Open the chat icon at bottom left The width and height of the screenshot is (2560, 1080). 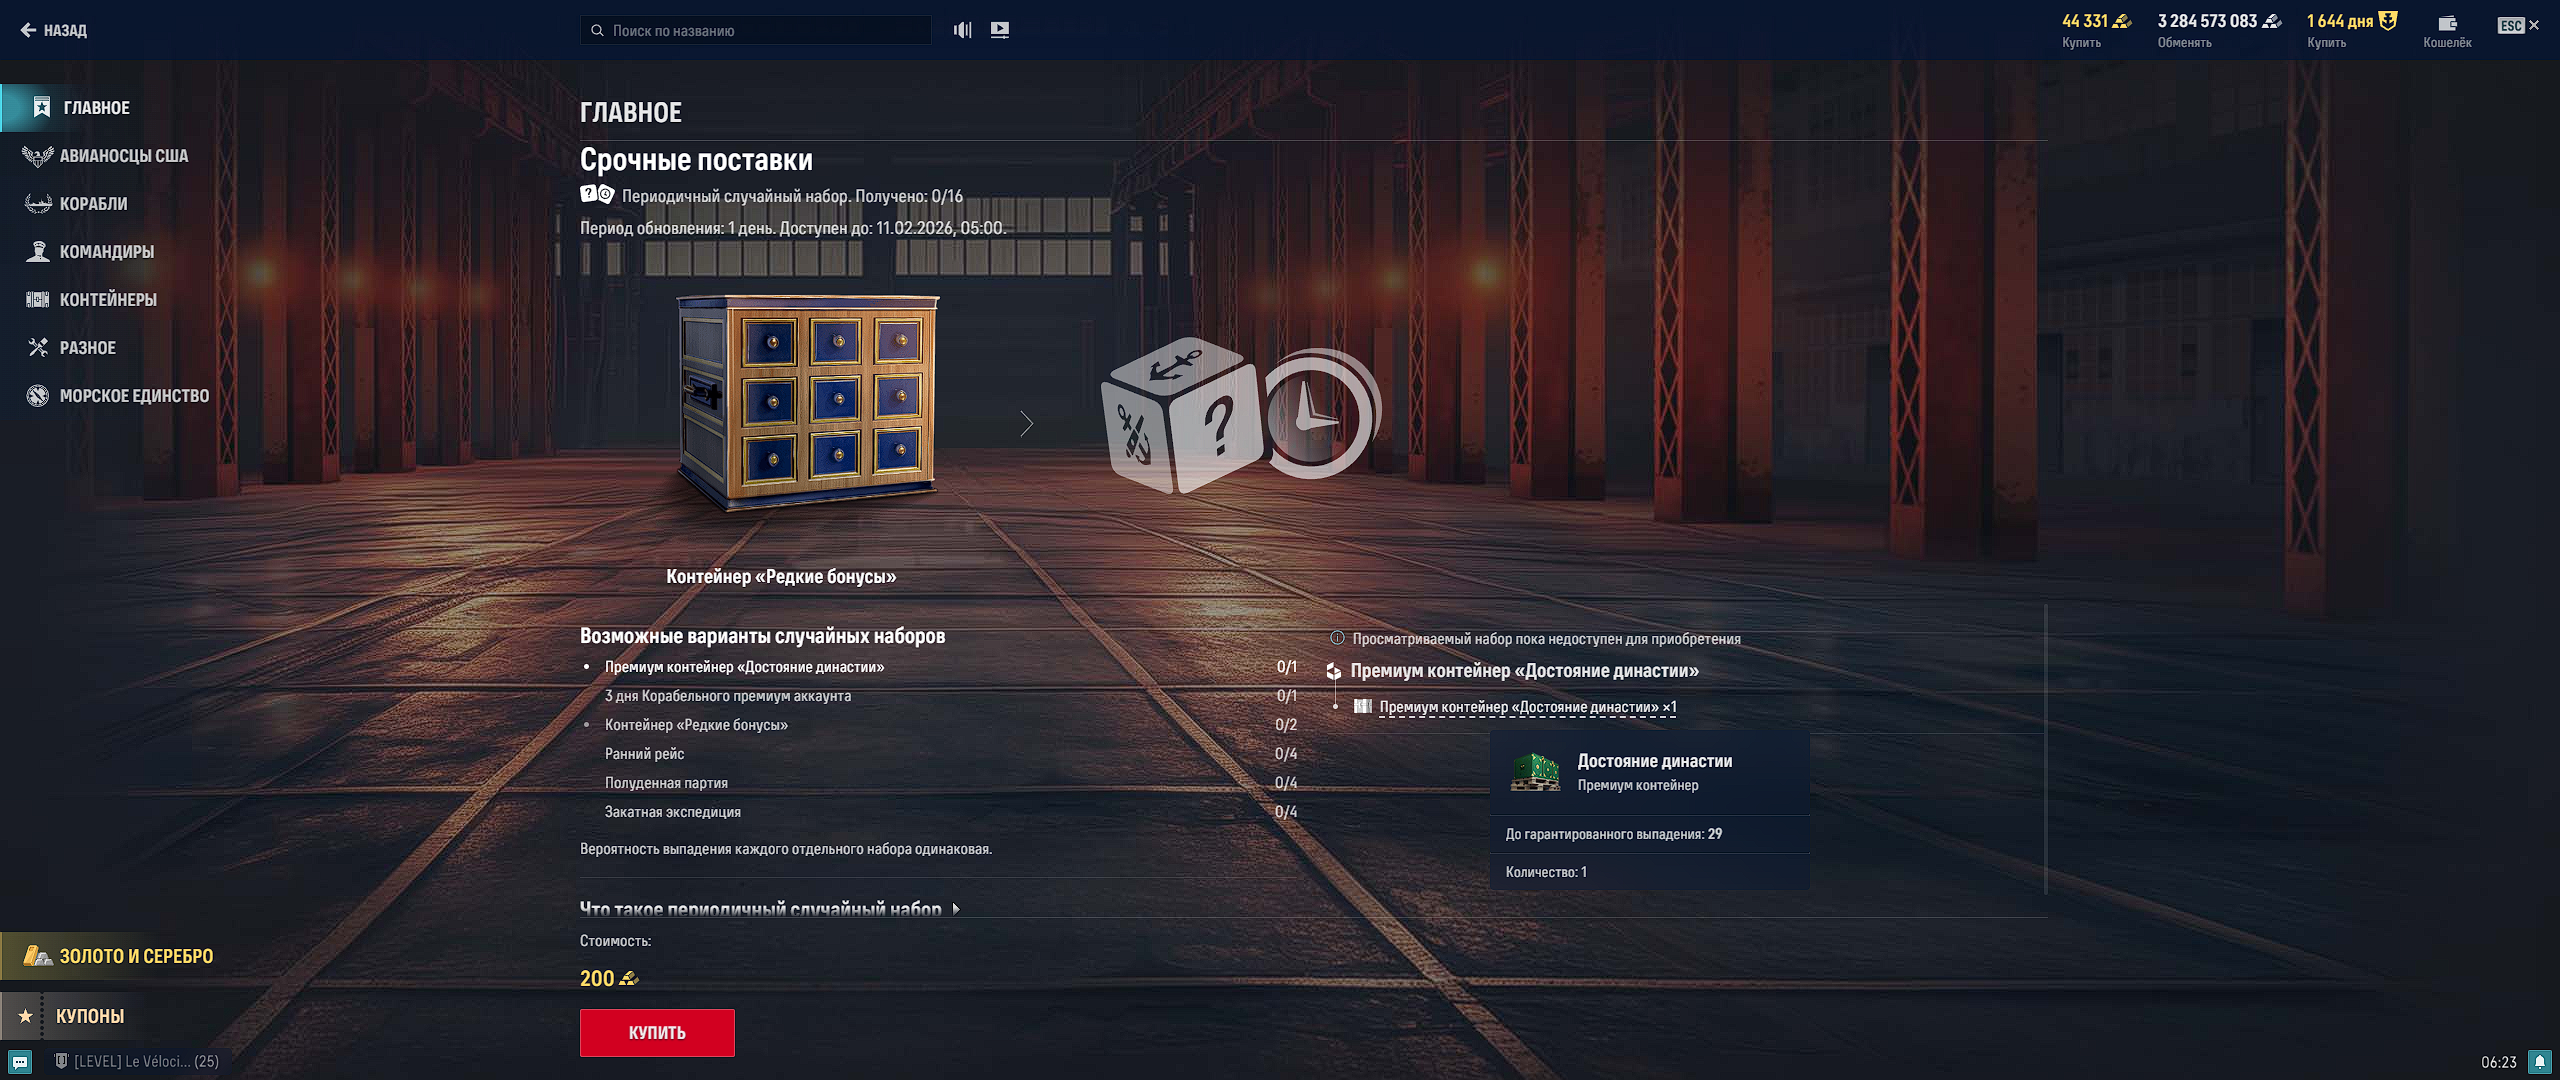(20, 1061)
